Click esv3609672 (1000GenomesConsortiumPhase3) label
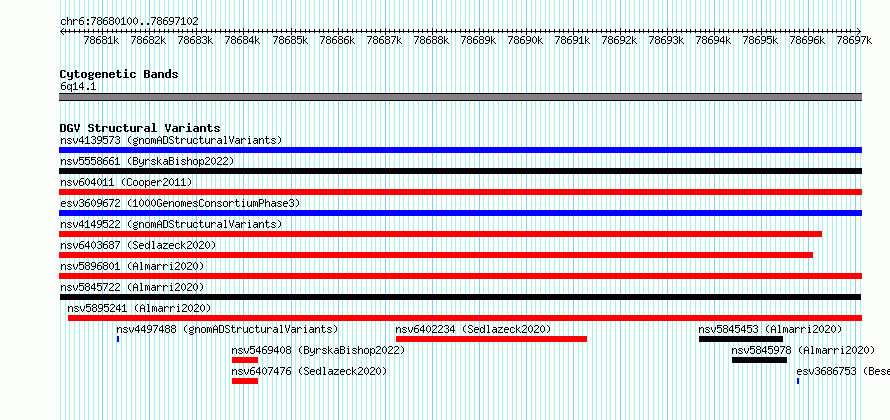This screenshot has height=420, width=890. tap(180, 203)
